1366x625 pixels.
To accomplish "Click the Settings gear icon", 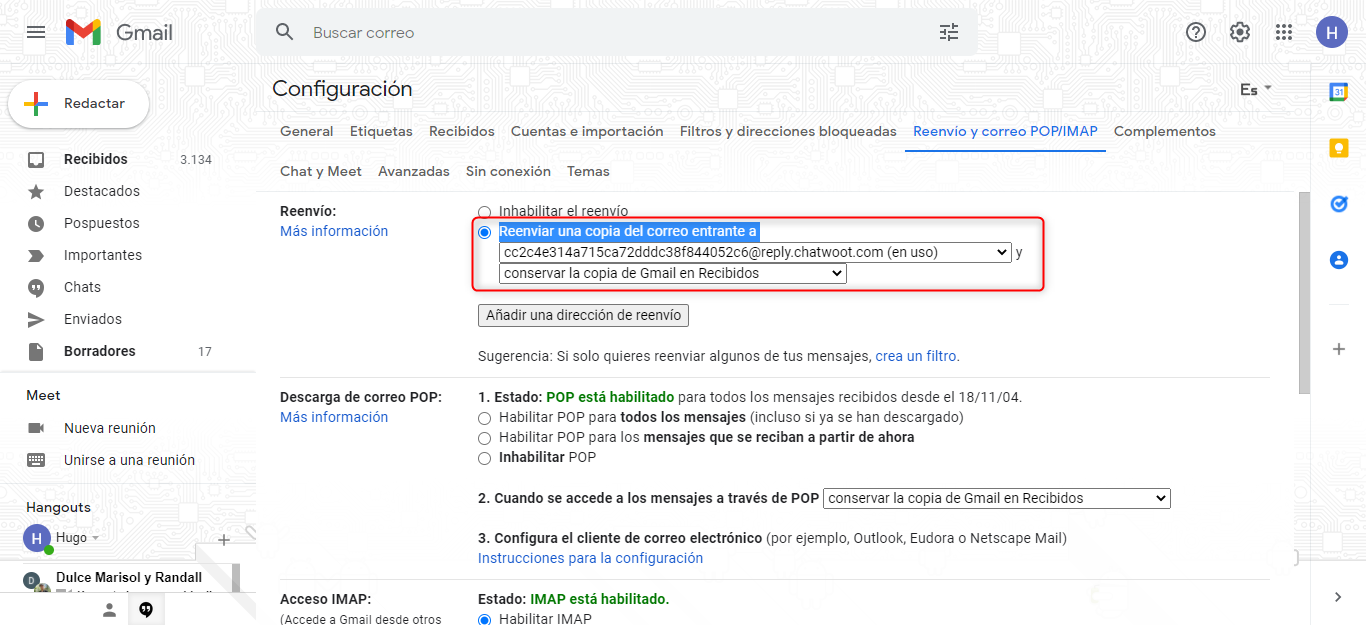I will (x=1240, y=32).
